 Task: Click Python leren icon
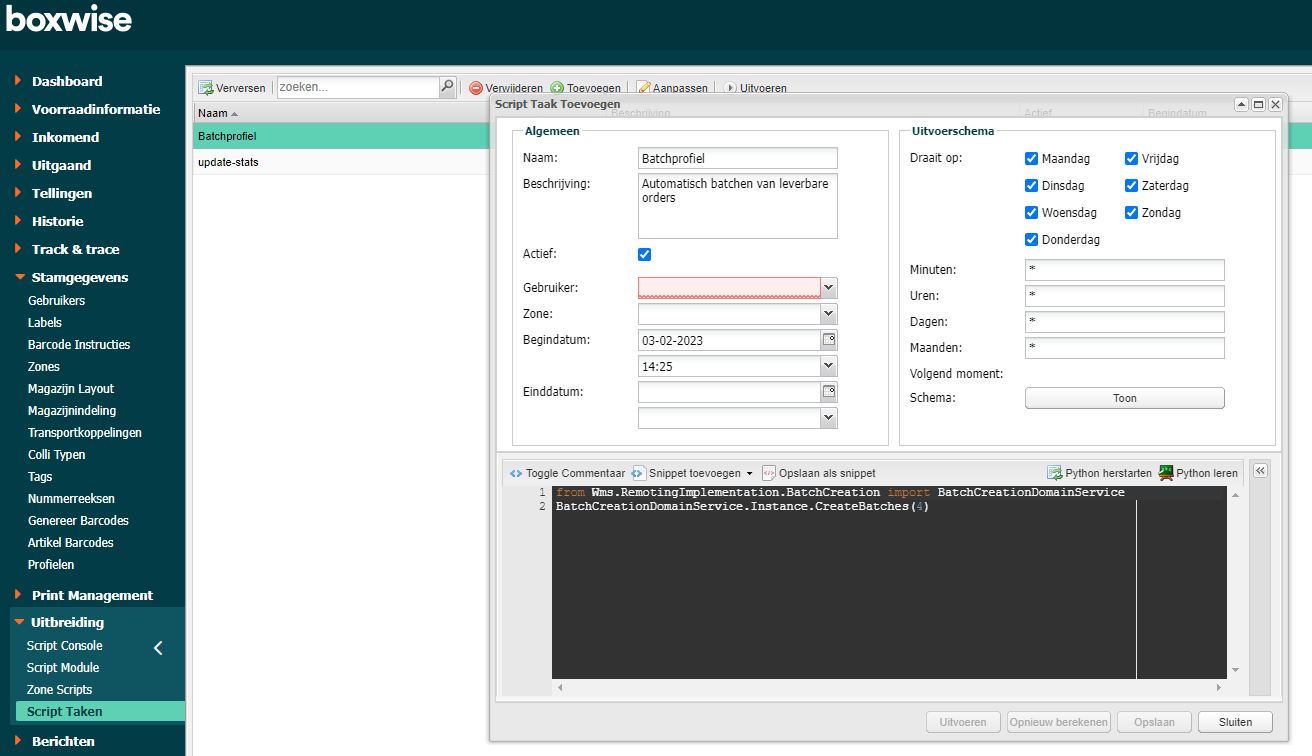[1166, 473]
